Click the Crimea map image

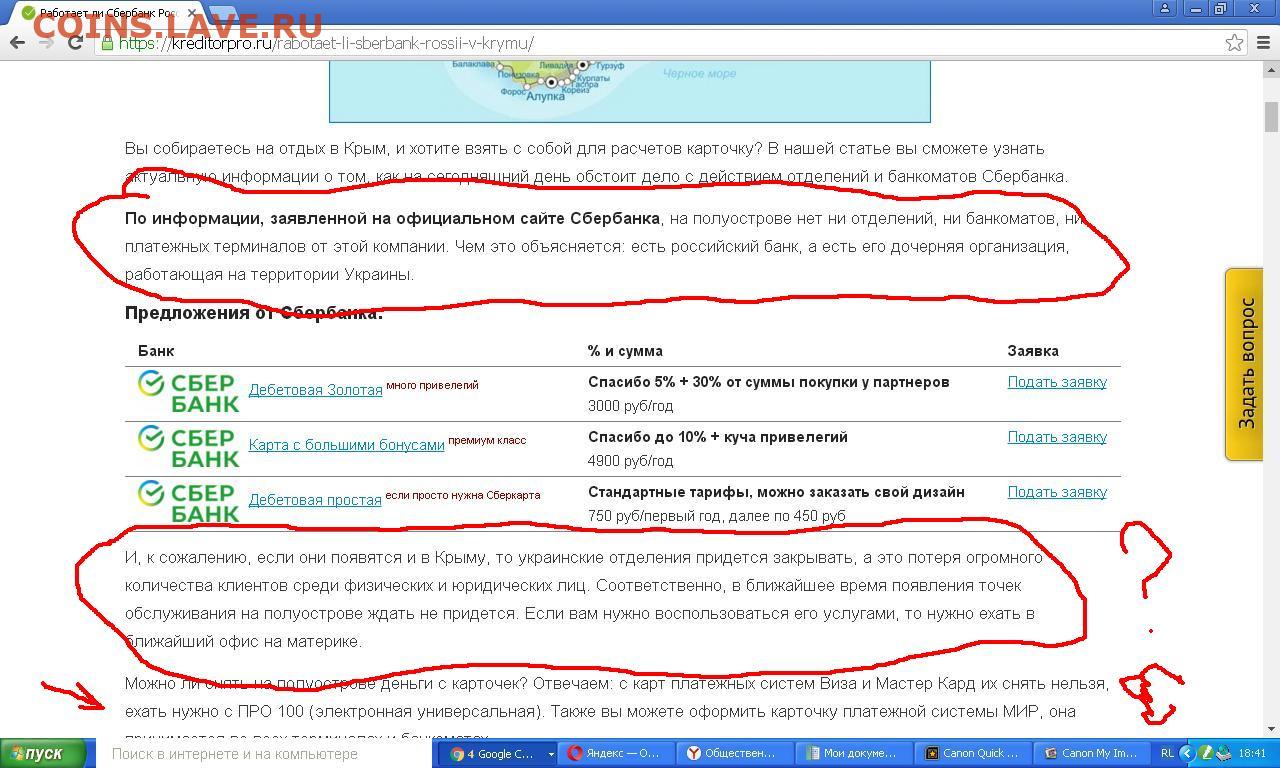coord(630,91)
